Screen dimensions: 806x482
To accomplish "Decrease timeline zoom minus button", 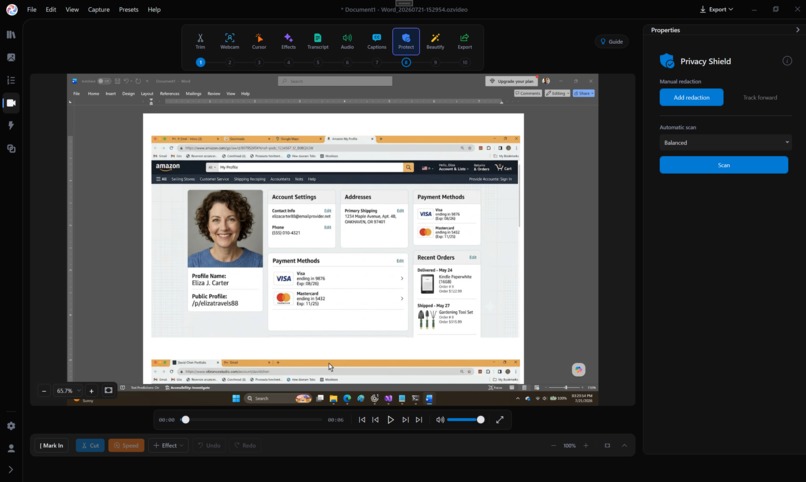I will (553, 446).
